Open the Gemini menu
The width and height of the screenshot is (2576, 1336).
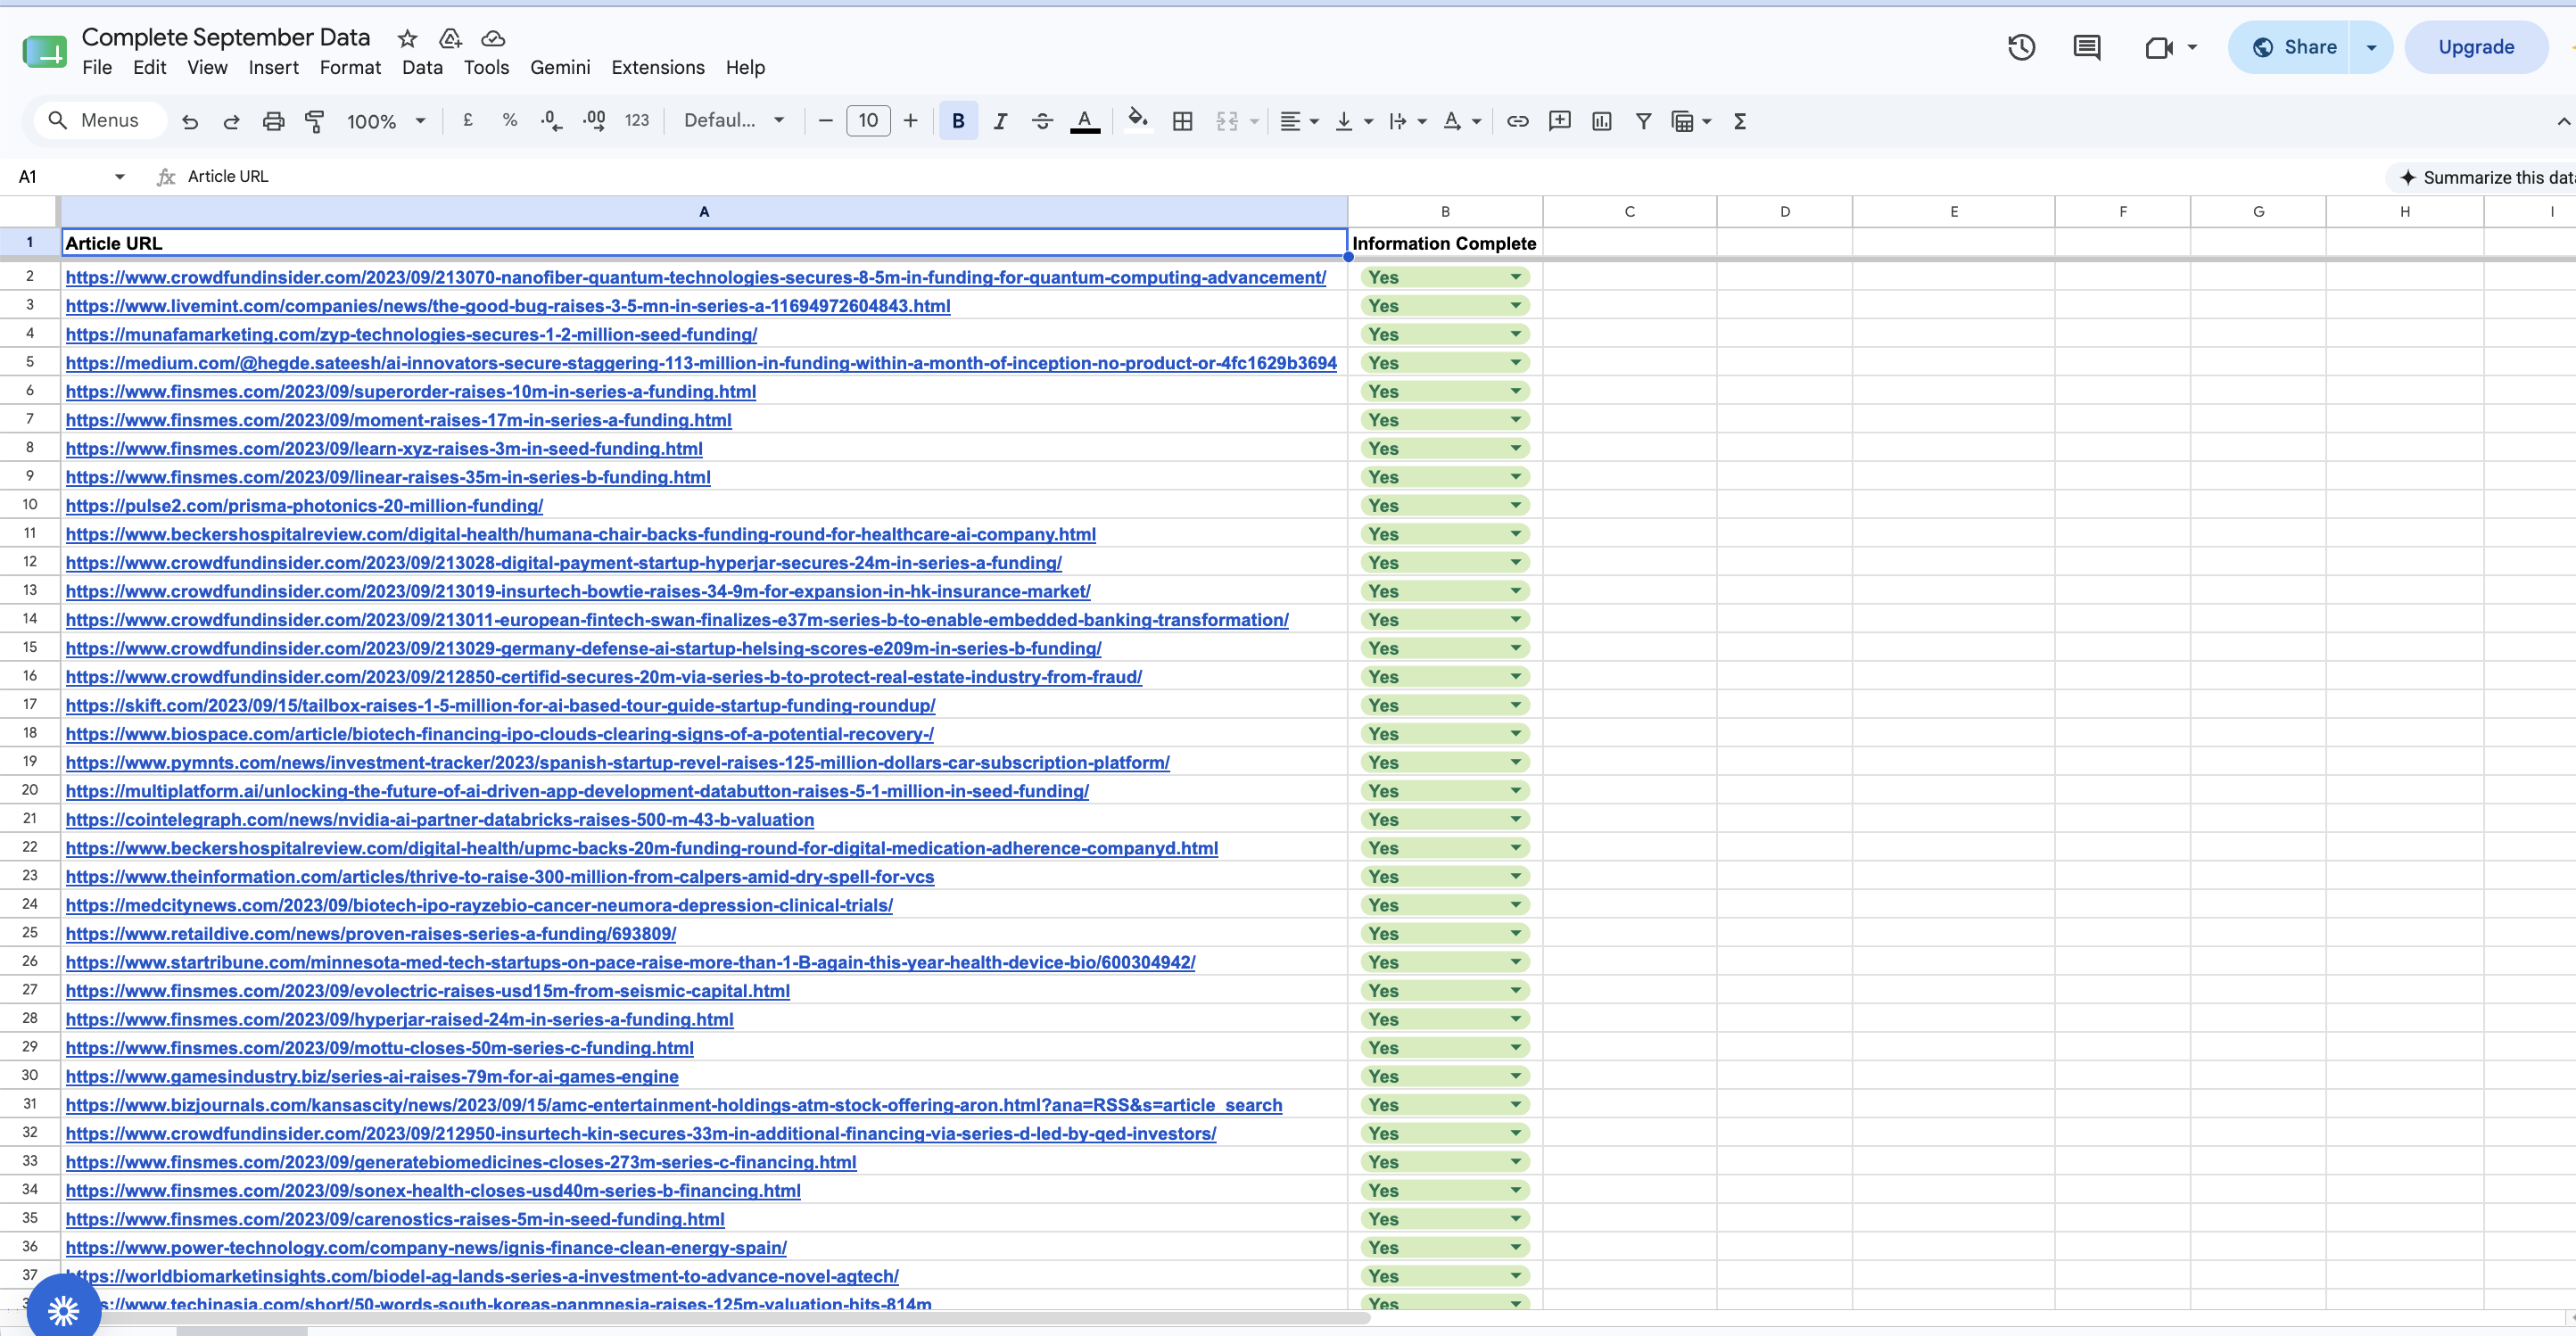click(560, 67)
